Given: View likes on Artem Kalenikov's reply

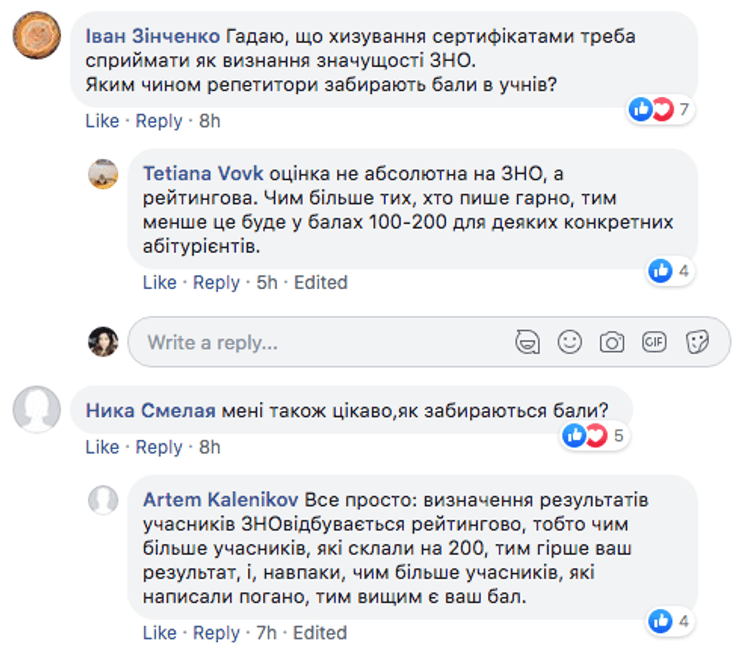Looking at the screenshot, I should [670, 621].
